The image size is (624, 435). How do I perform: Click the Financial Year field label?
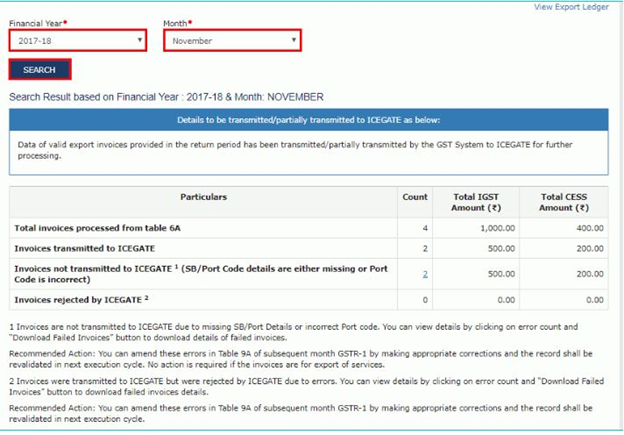point(38,23)
